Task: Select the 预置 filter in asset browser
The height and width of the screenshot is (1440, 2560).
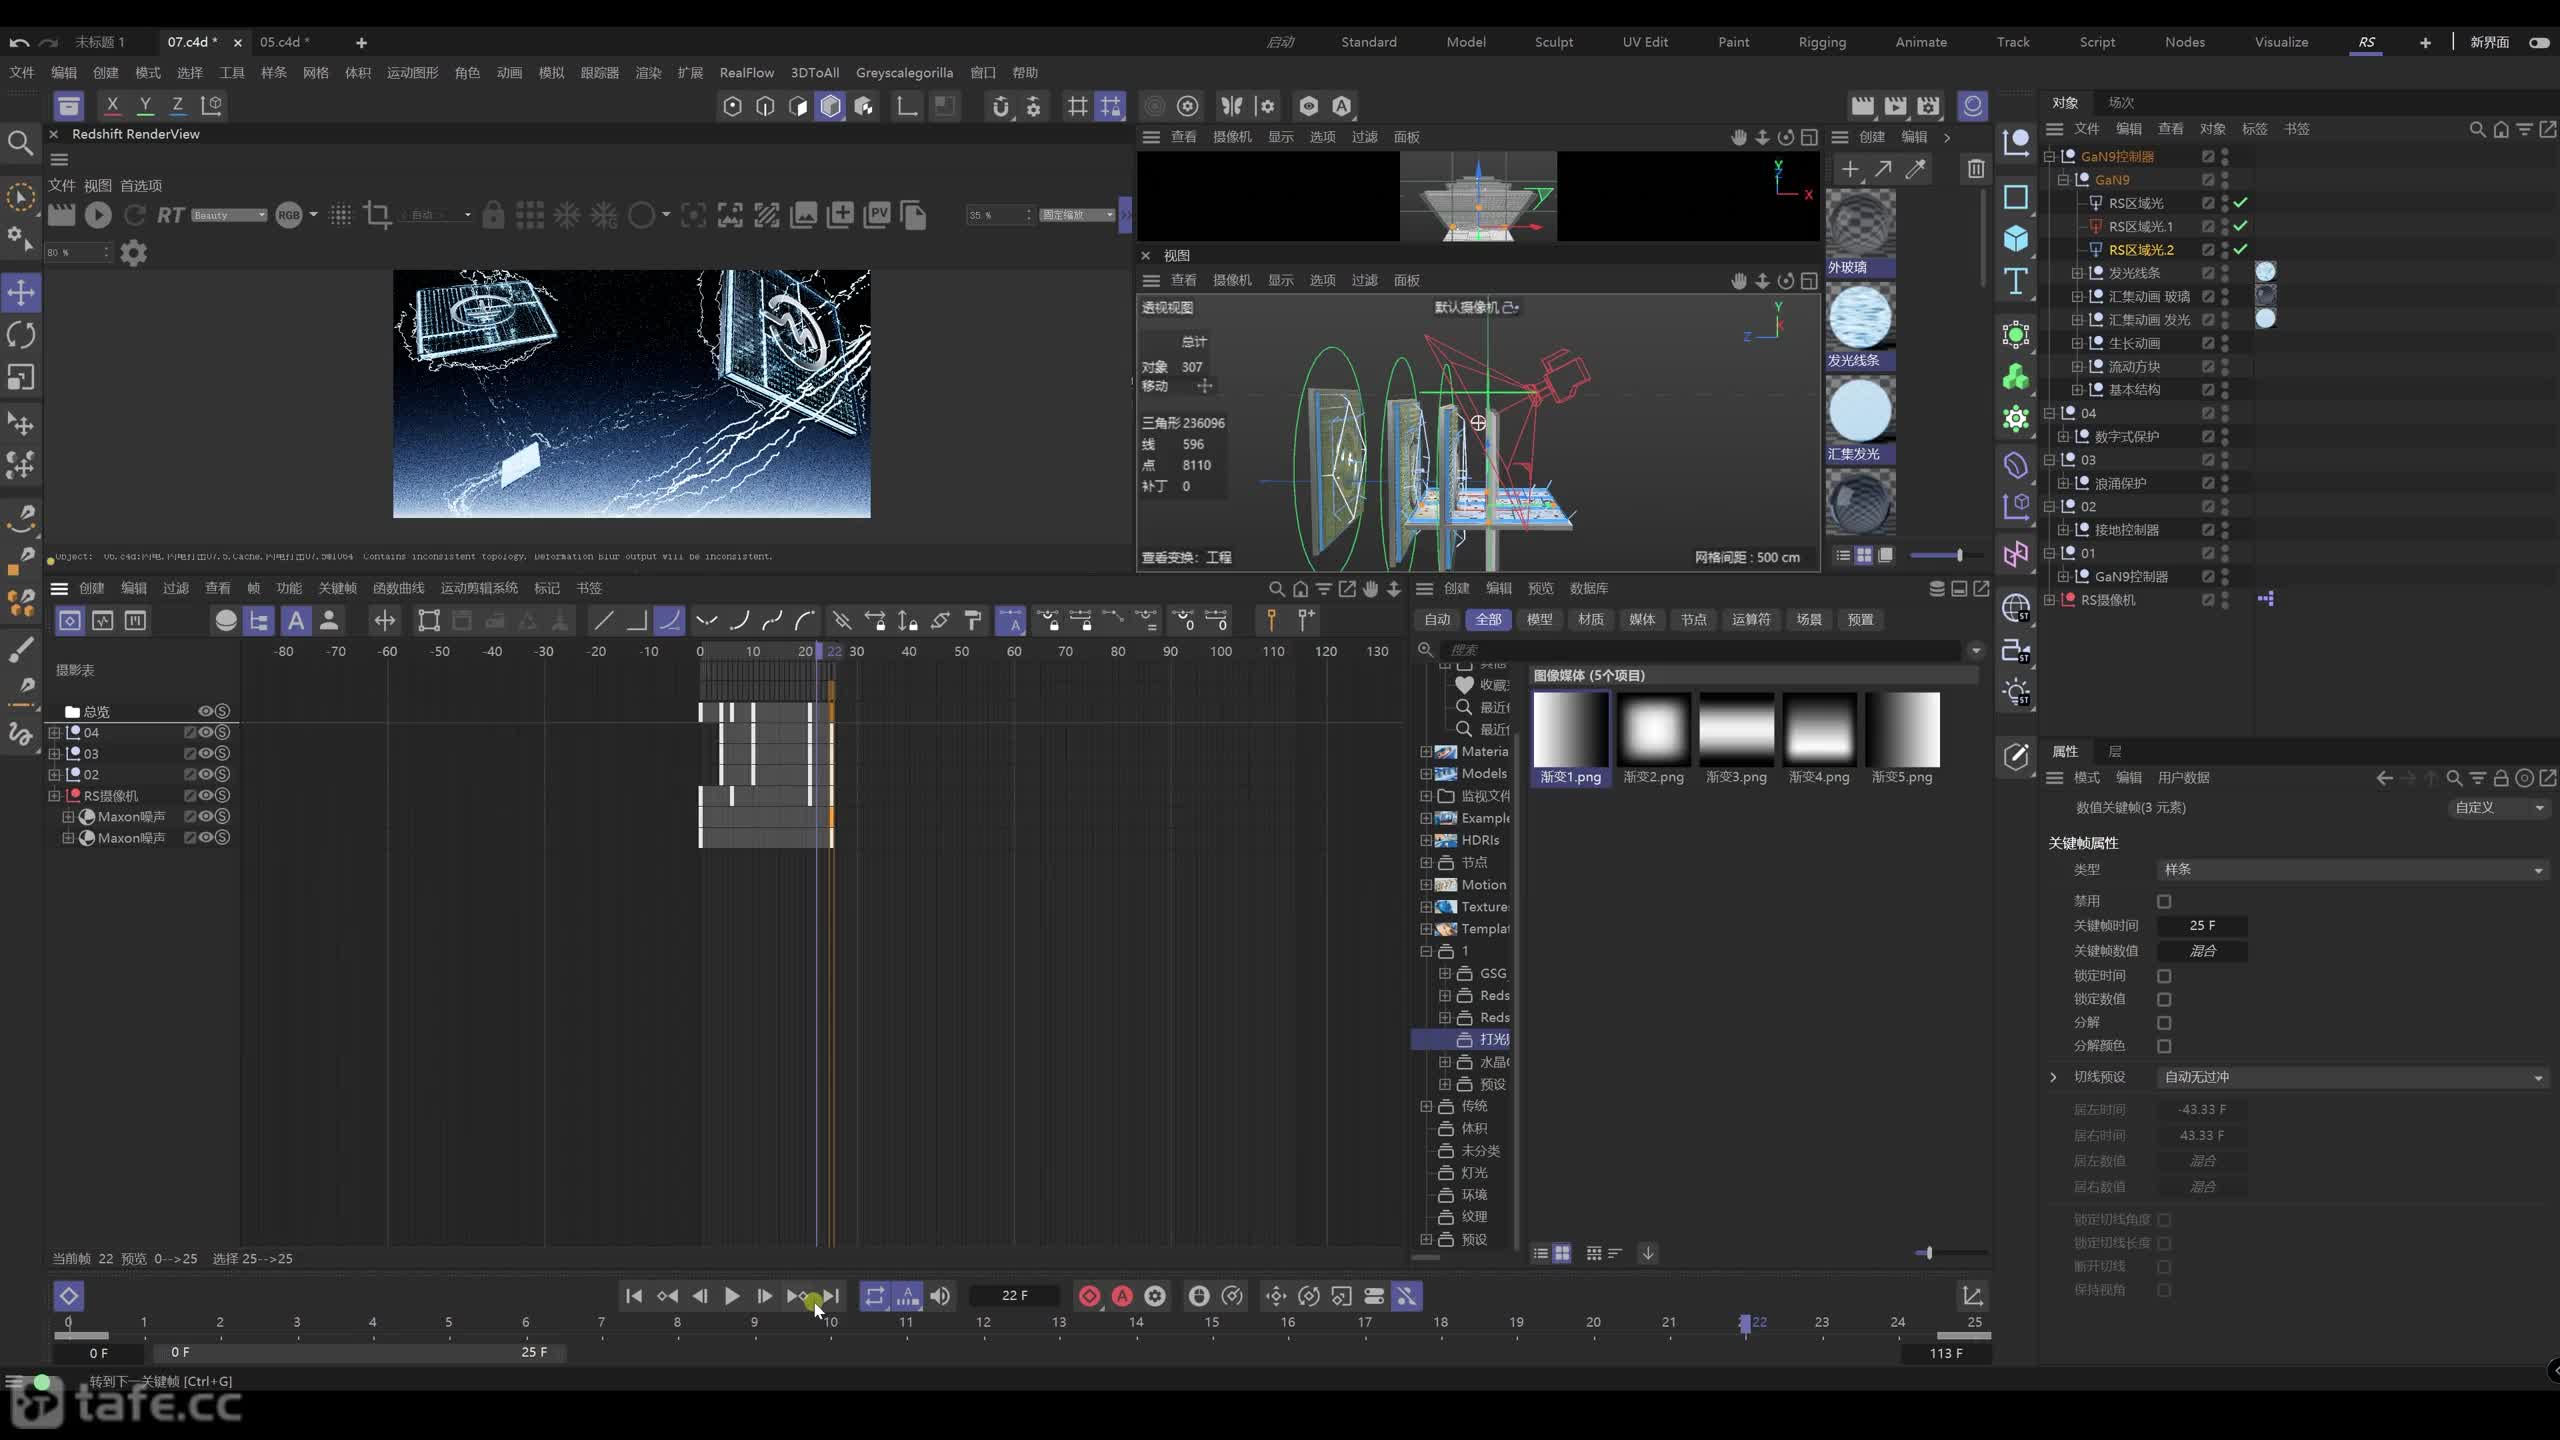Action: coord(1860,619)
